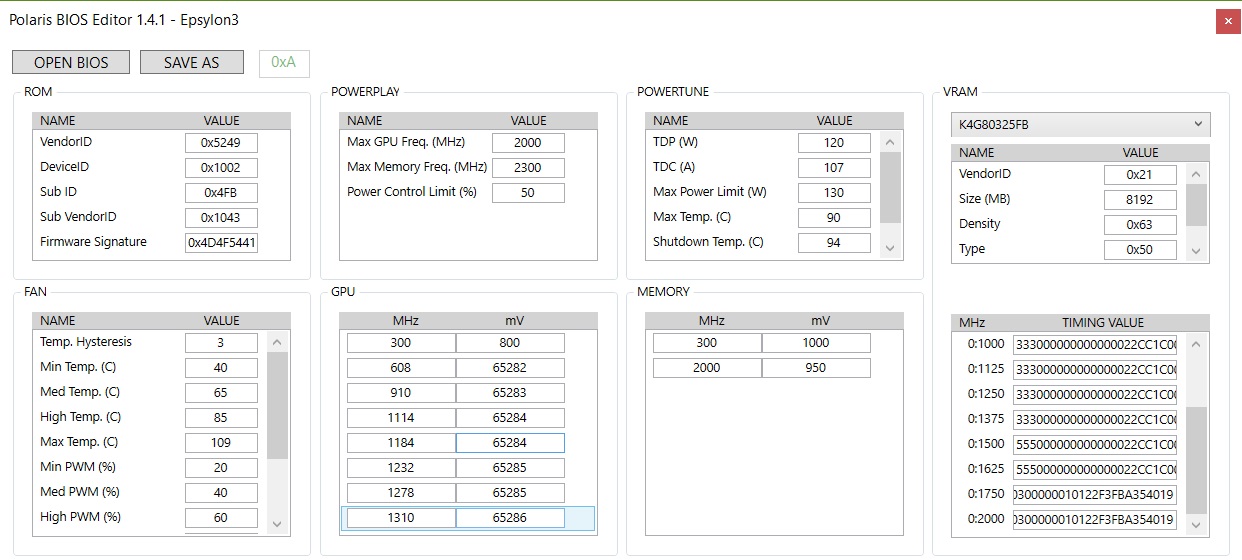Screen dimensions: 1242x560
Task: Select the MEMORY 2000 MHz cell
Action: (x=707, y=367)
